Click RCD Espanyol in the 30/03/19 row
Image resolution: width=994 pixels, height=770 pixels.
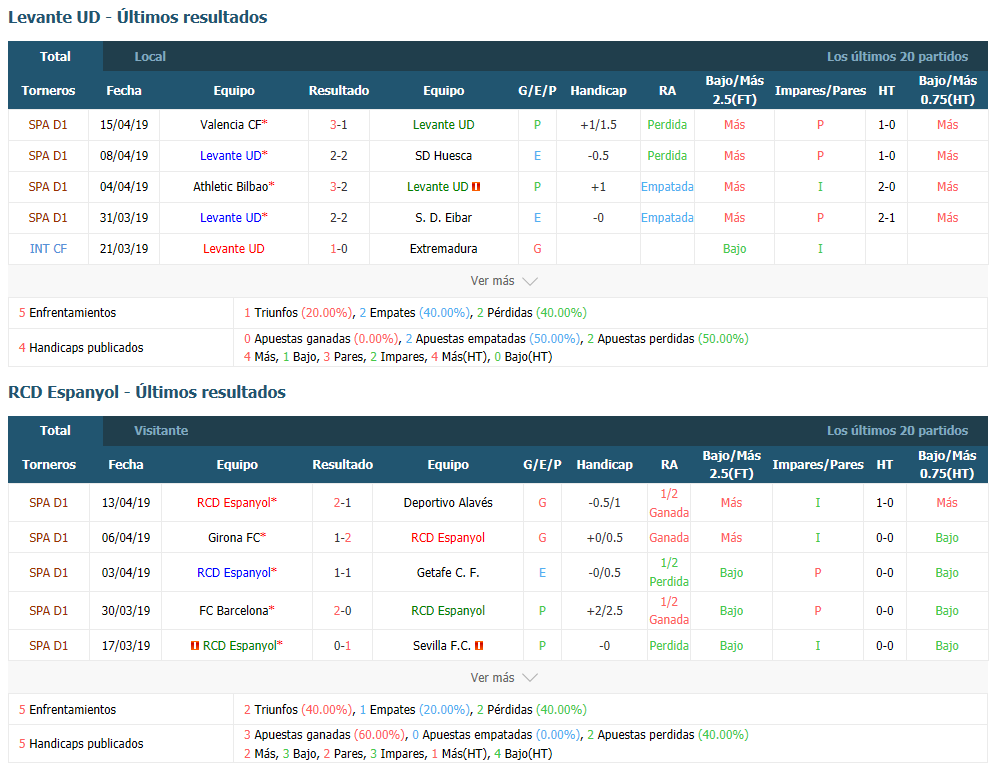point(448,611)
